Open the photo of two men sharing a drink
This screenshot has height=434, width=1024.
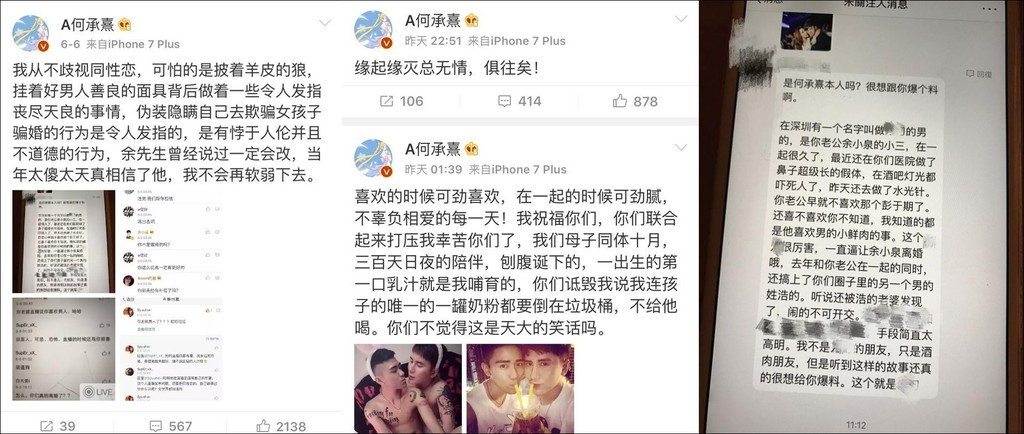(520, 388)
